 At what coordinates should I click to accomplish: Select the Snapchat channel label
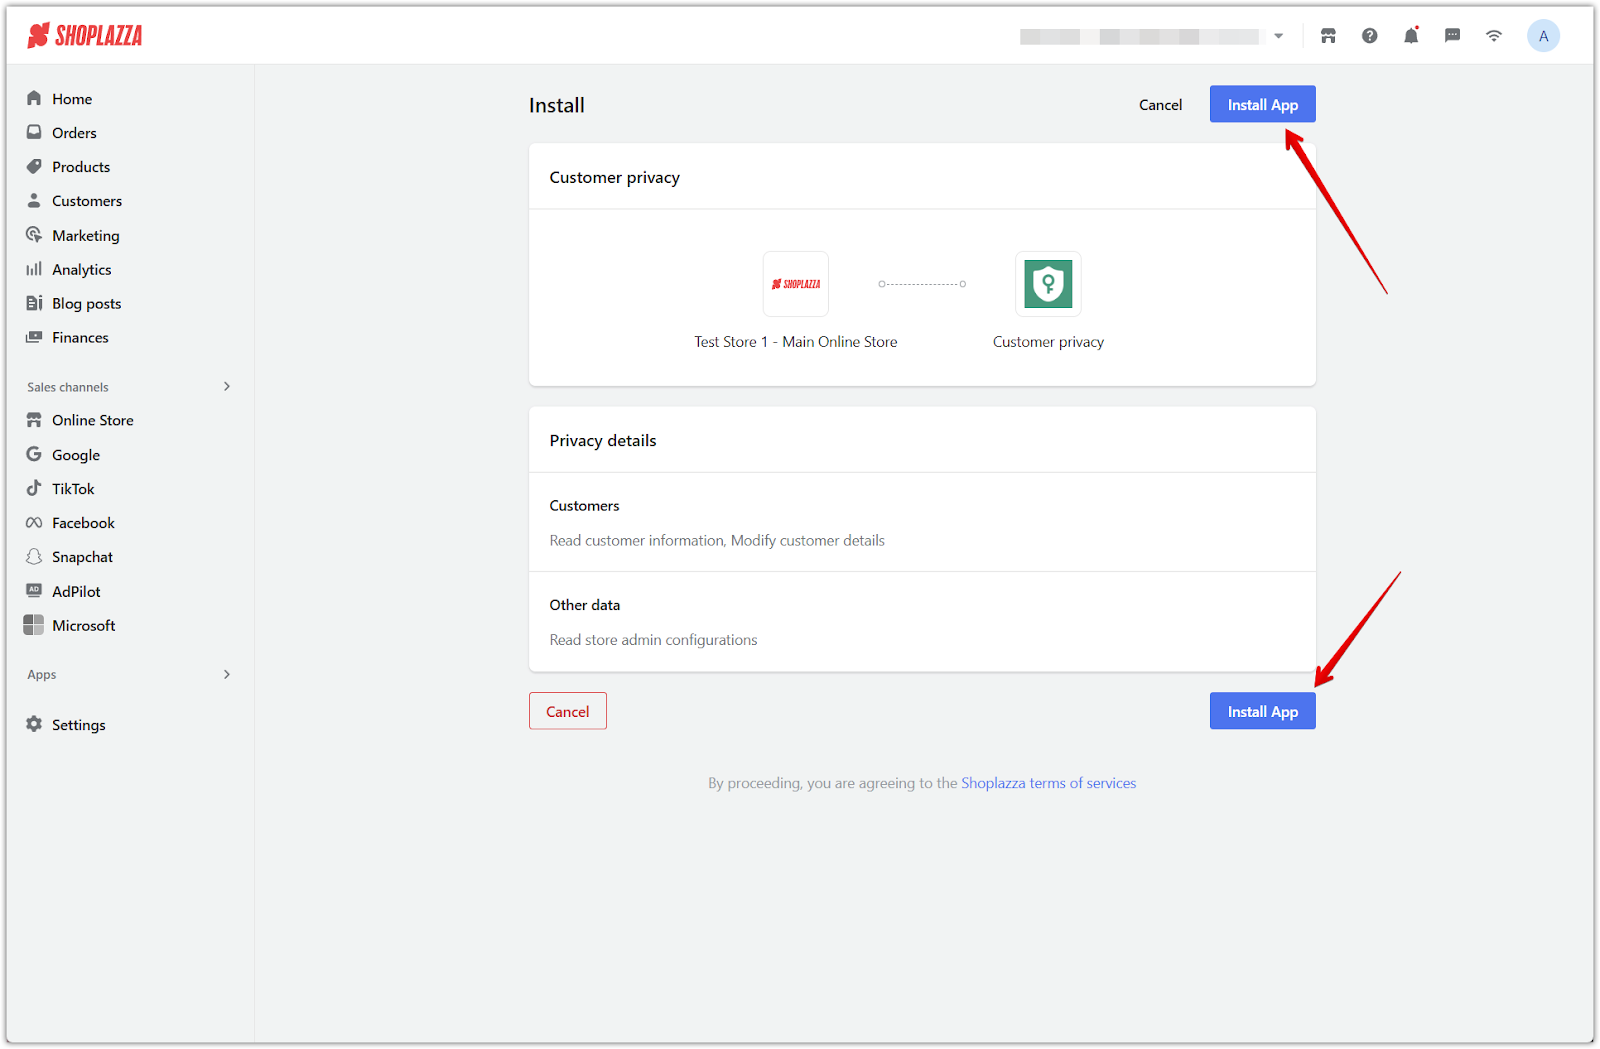pos(82,557)
